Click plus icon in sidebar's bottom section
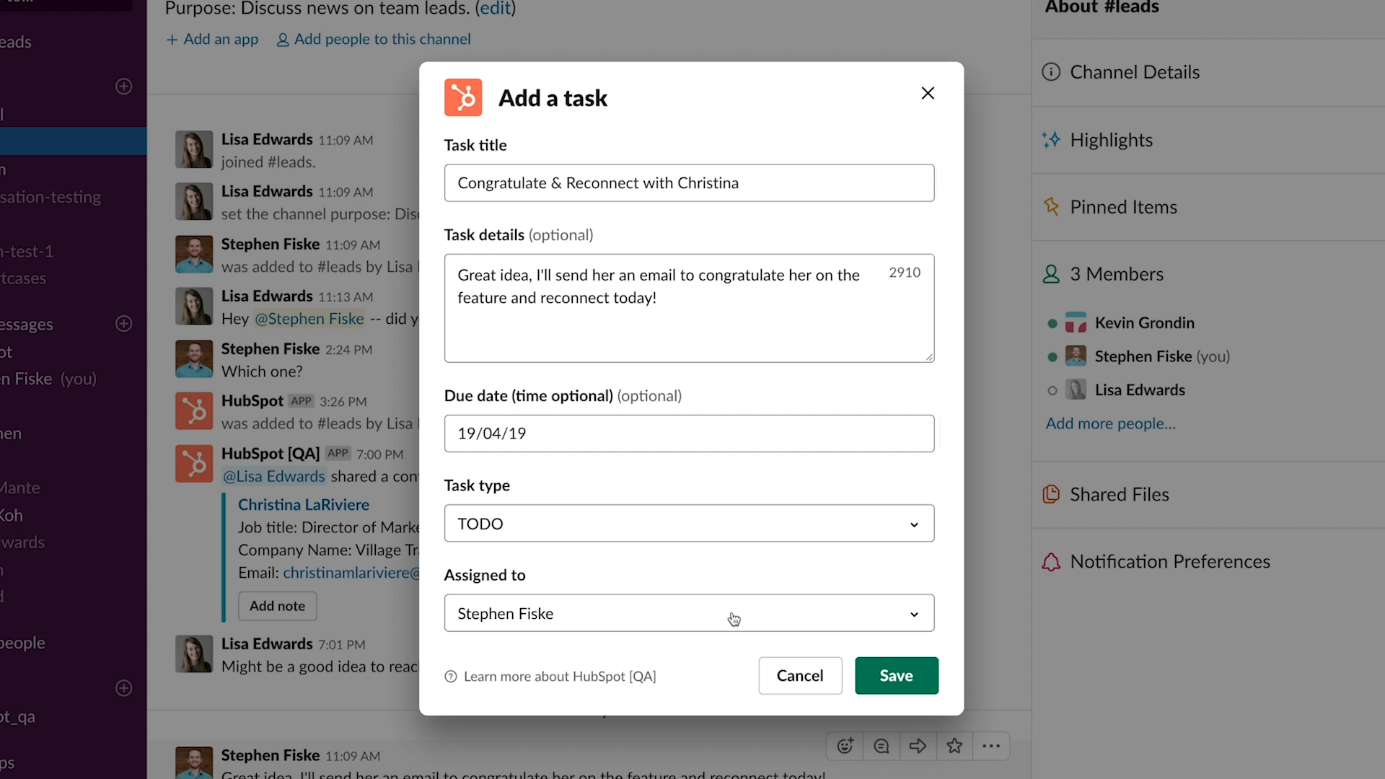The height and width of the screenshot is (779, 1385). [124, 688]
